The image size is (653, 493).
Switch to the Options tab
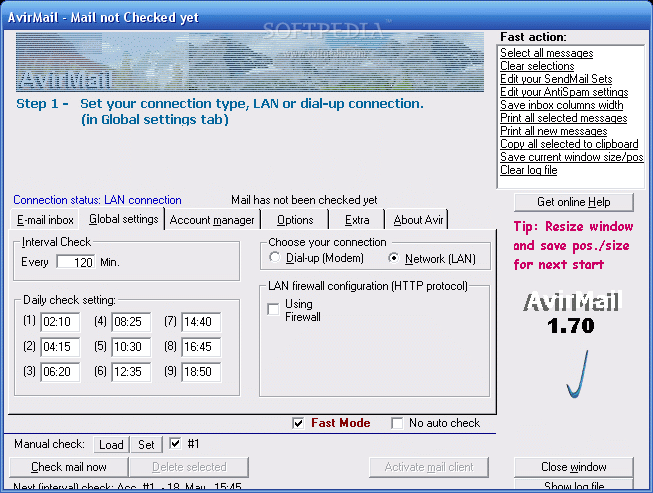point(295,220)
